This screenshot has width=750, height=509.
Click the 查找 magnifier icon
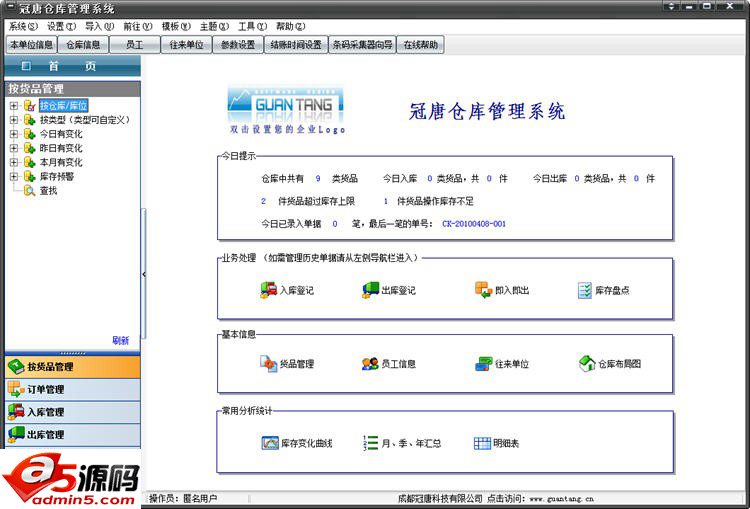[x=30, y=191]
